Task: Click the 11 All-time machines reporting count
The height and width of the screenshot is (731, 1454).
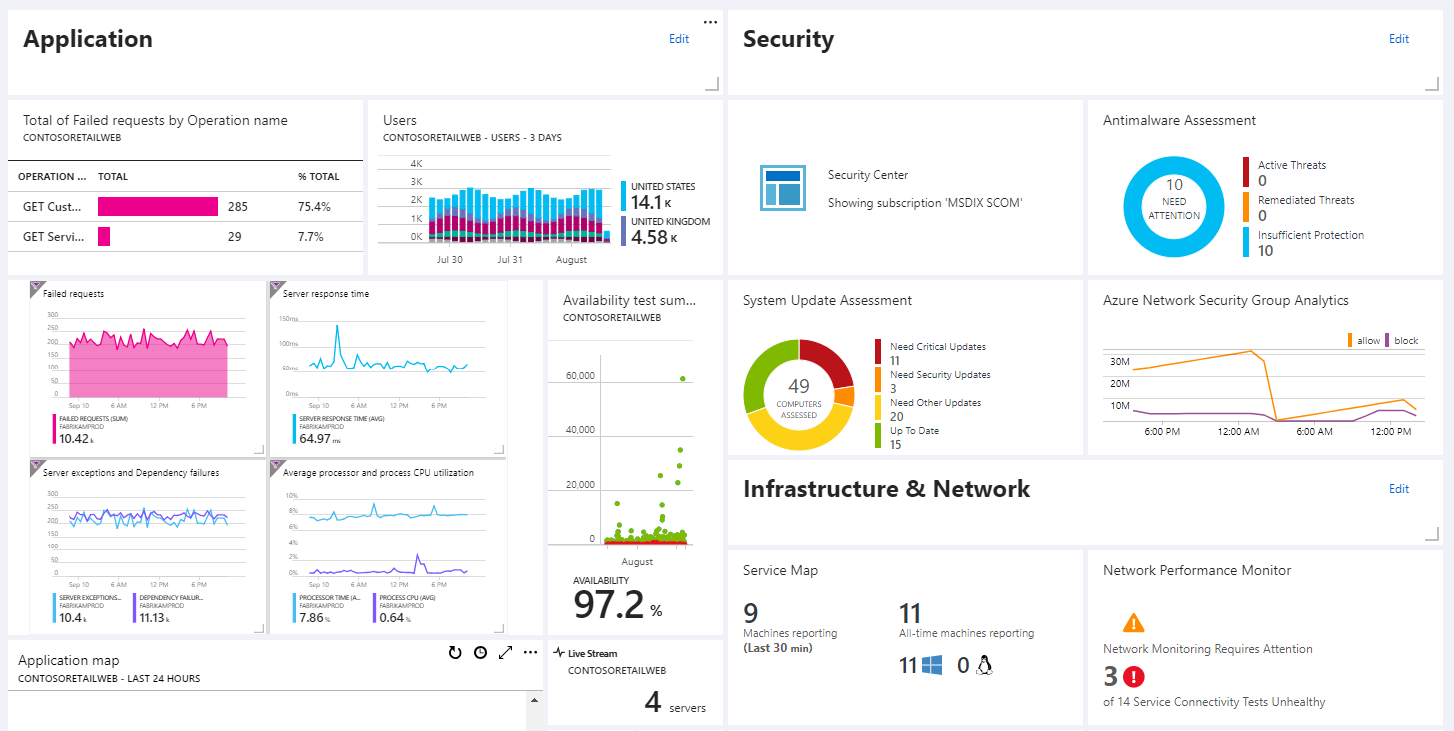Action: pyautogui.click(x=910, y=613)
